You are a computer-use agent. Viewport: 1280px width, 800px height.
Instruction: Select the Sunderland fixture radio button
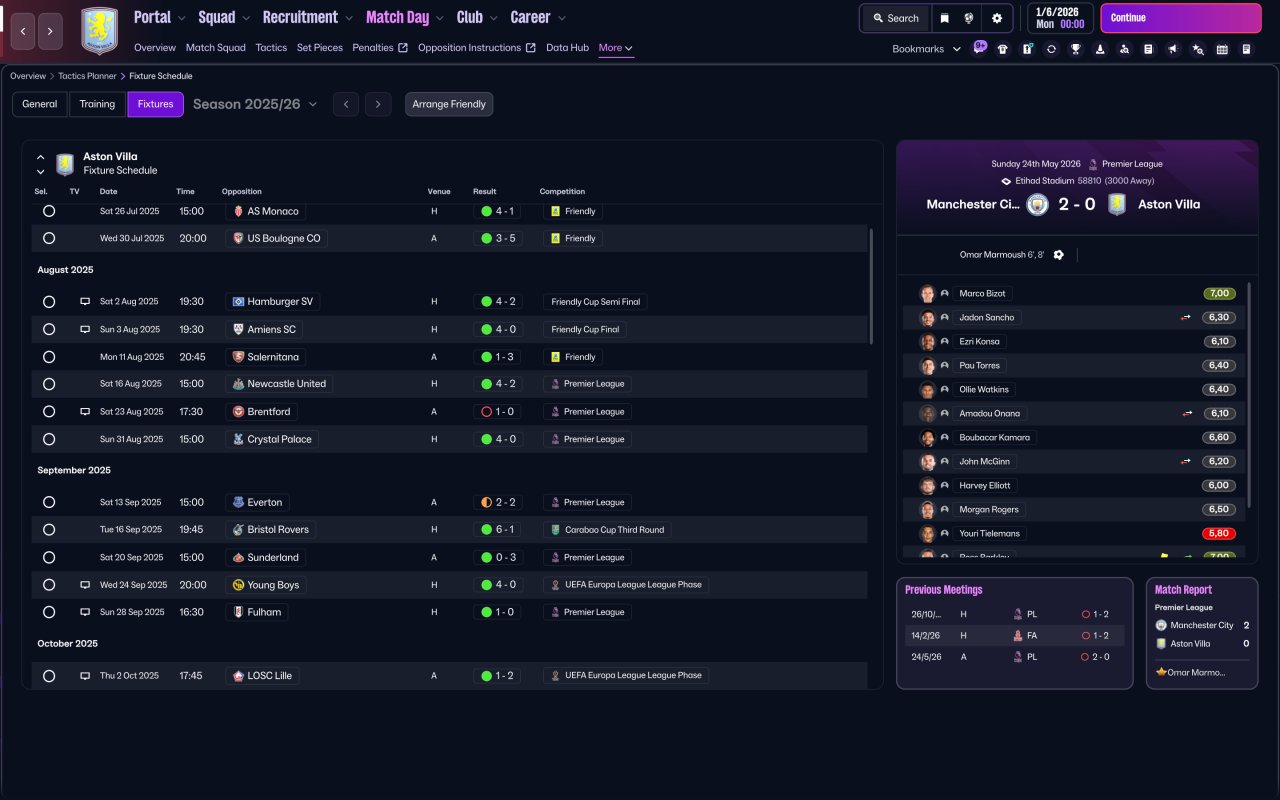click(49, 557)
